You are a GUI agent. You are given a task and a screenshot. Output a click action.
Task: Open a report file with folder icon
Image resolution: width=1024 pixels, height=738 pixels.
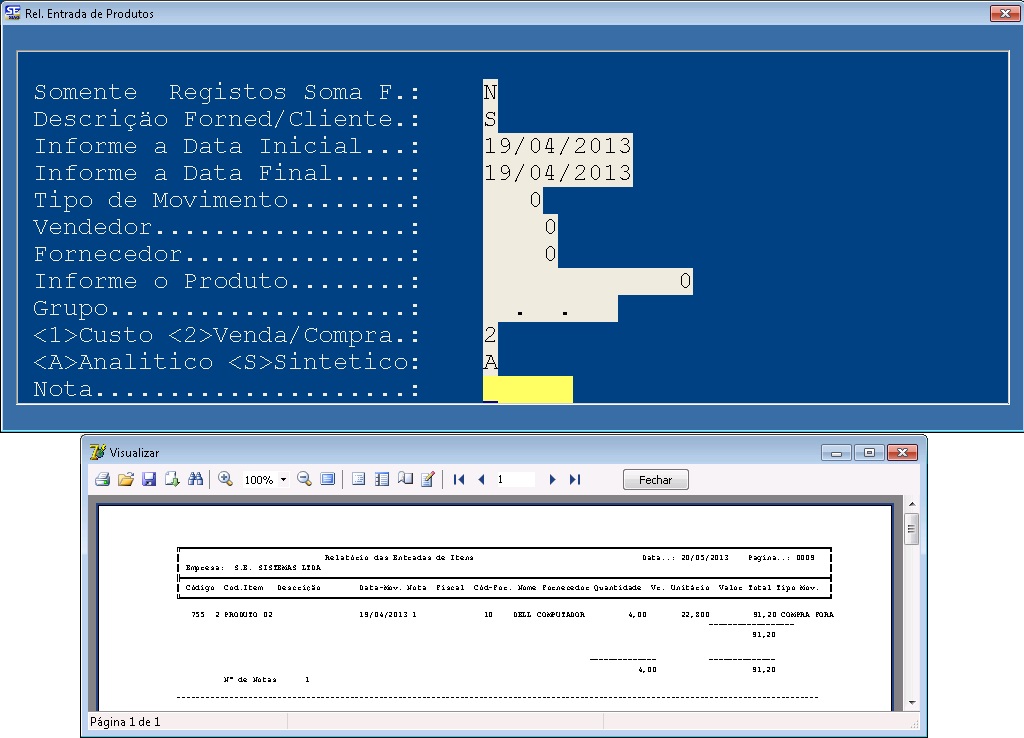pyautogui.click(x=125, y=480)
